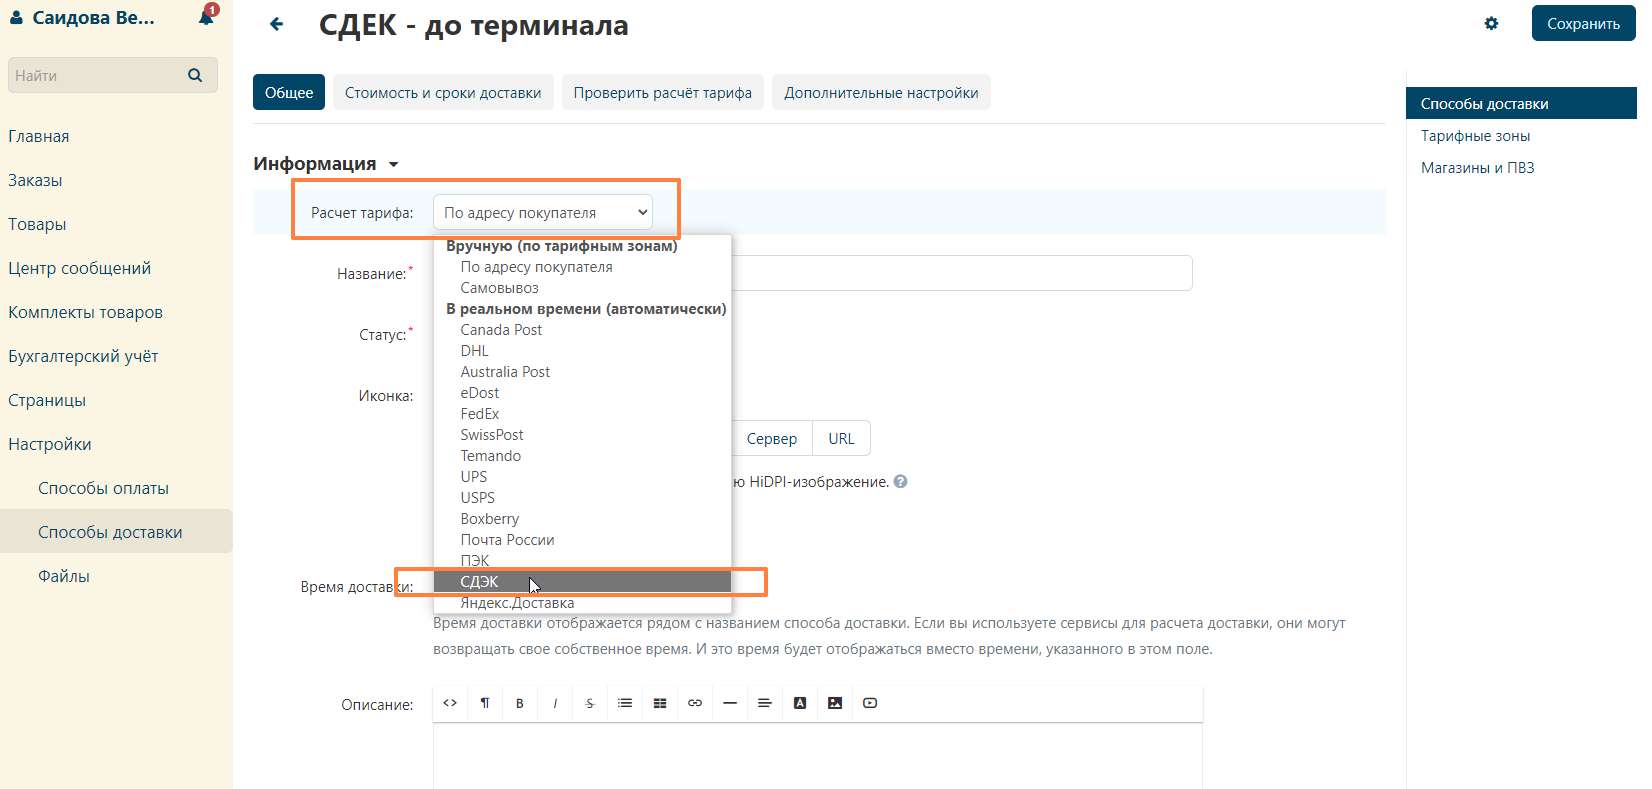Select the URL icon source tab

(841, 438)
